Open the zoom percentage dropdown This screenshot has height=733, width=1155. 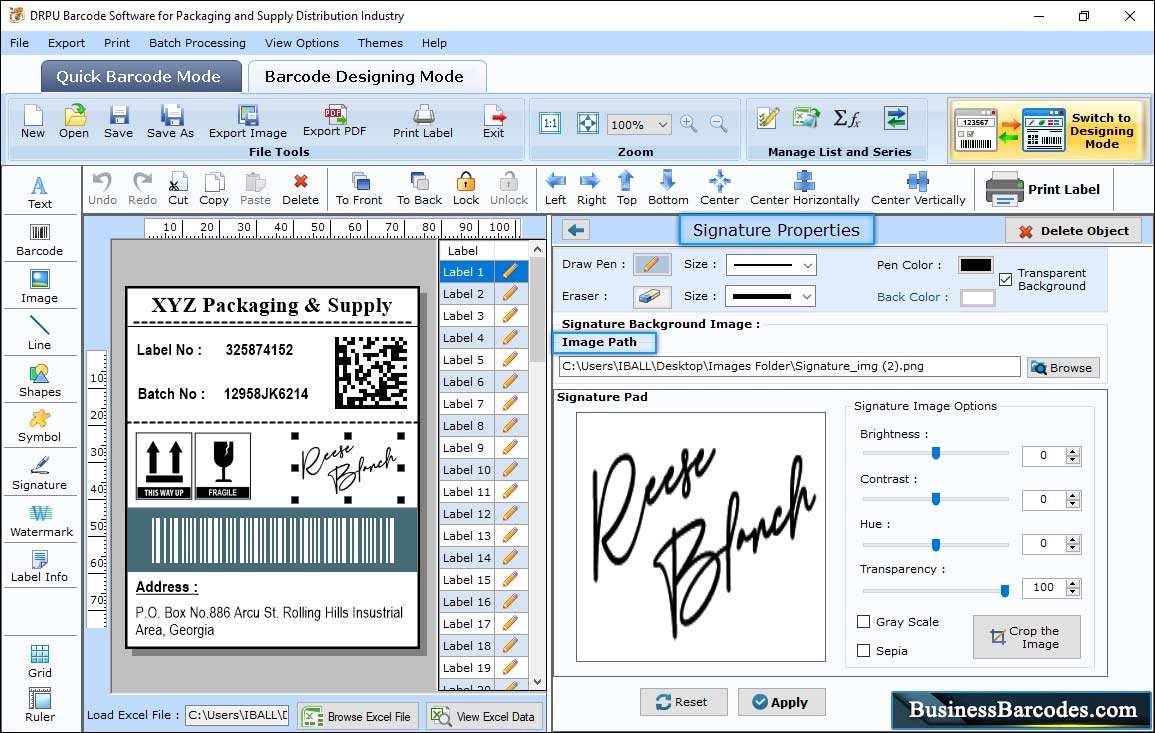click(662, 124)
